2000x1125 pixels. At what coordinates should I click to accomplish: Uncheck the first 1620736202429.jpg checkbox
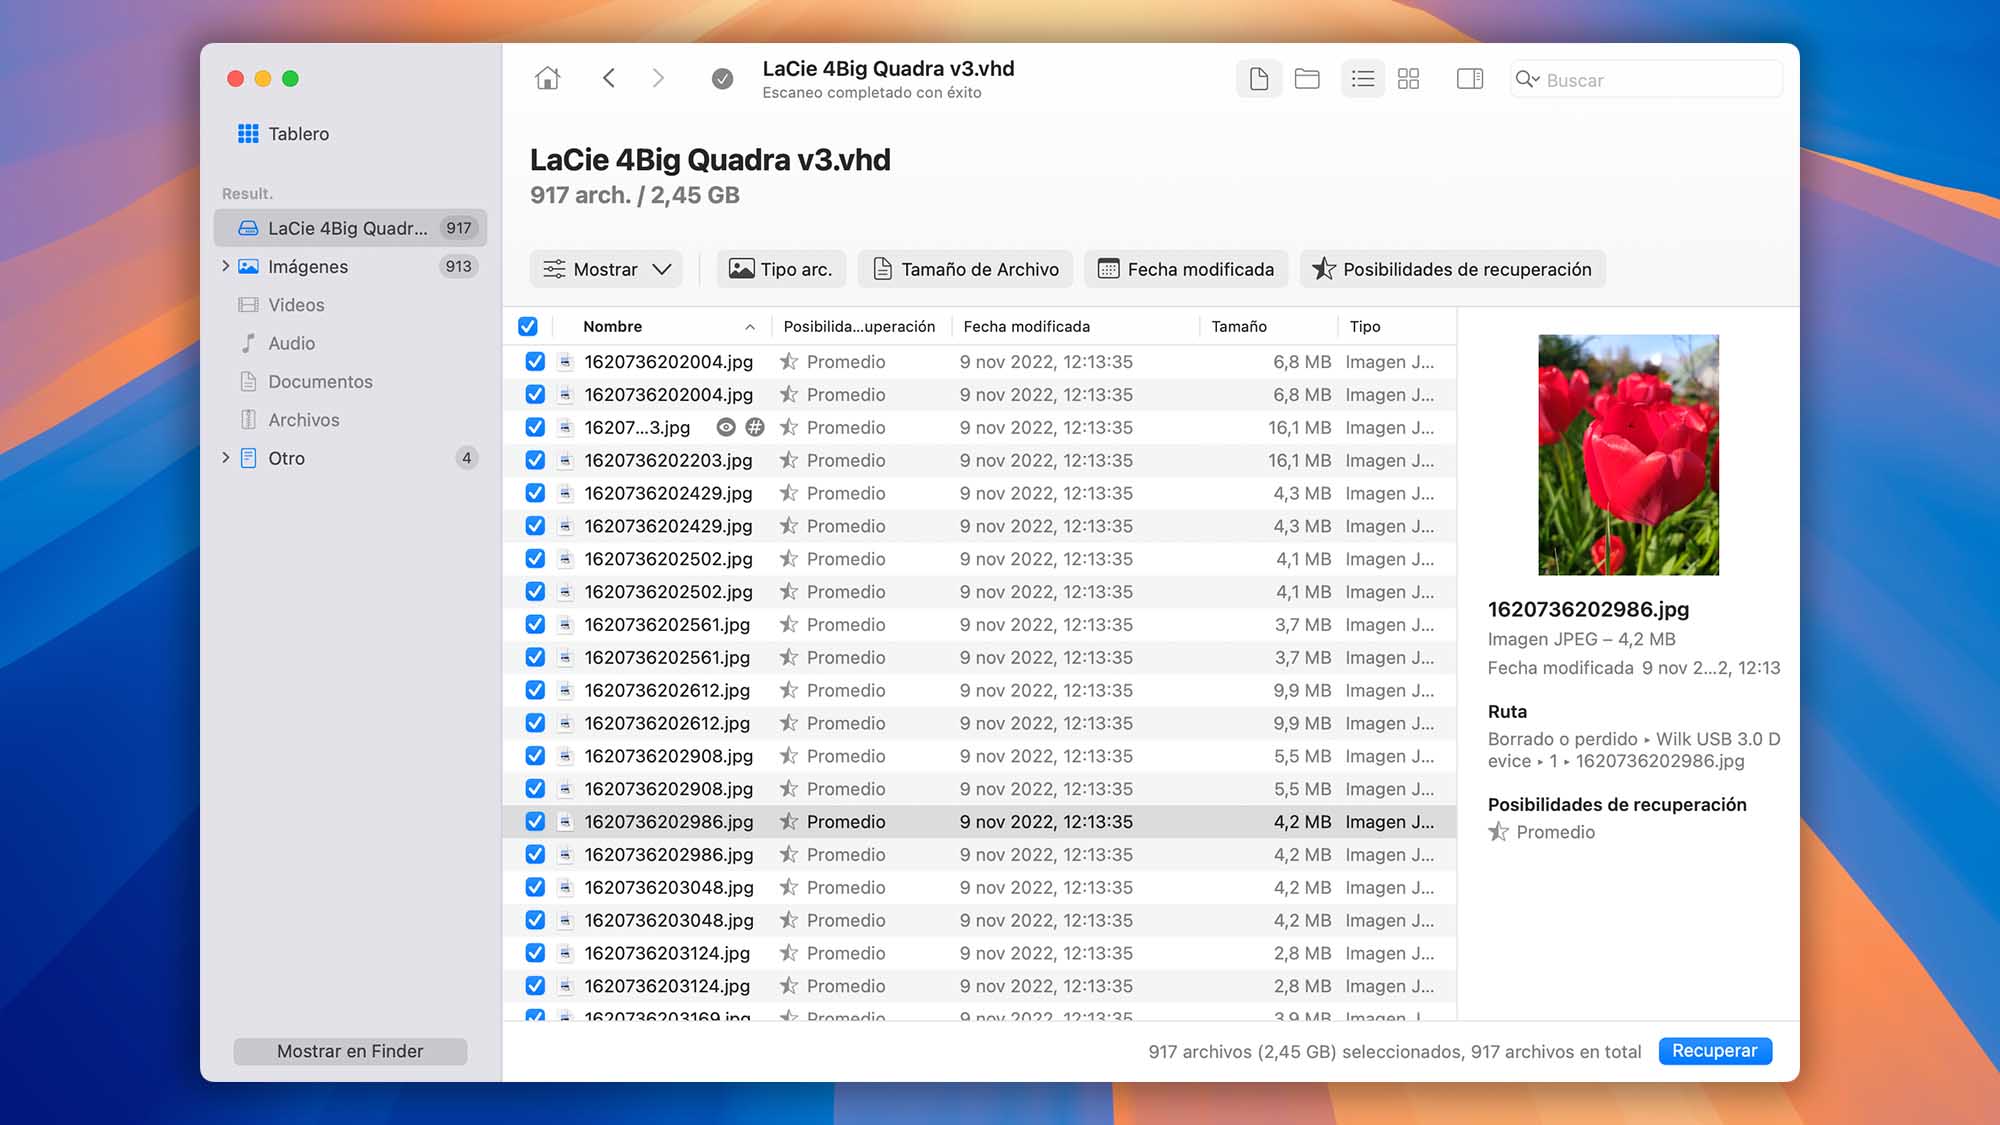pos(535,493)
